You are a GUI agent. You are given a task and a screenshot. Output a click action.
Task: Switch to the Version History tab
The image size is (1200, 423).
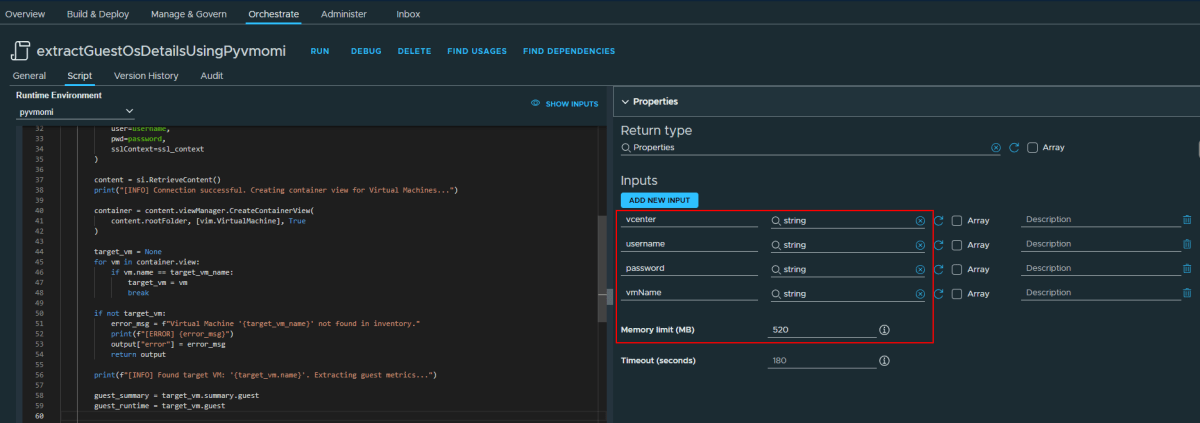click(146, 76)
